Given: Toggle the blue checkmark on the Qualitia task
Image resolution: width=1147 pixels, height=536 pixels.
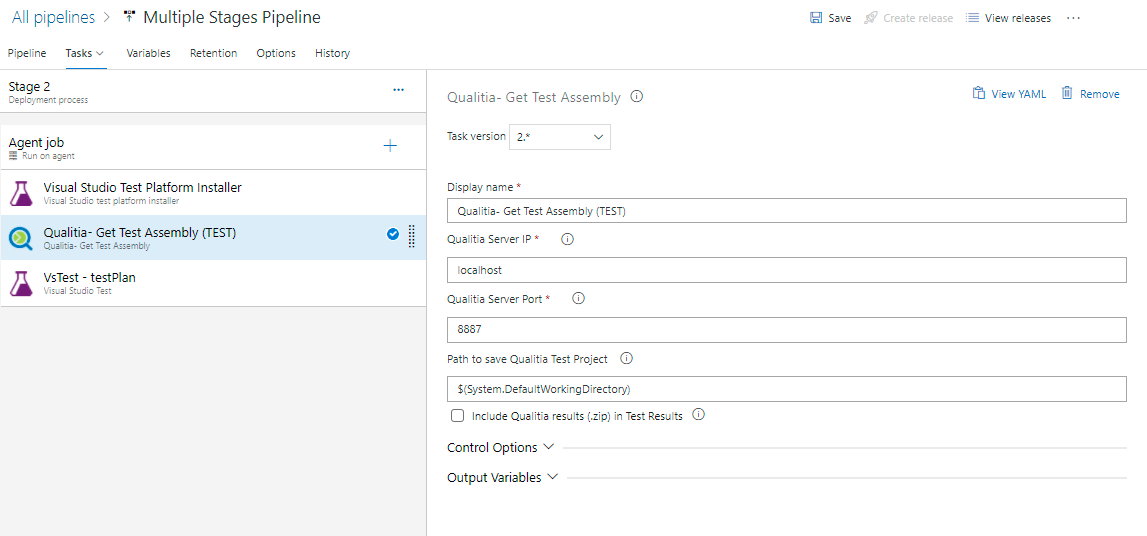Looking at the screenshot, I should point(392,235).
